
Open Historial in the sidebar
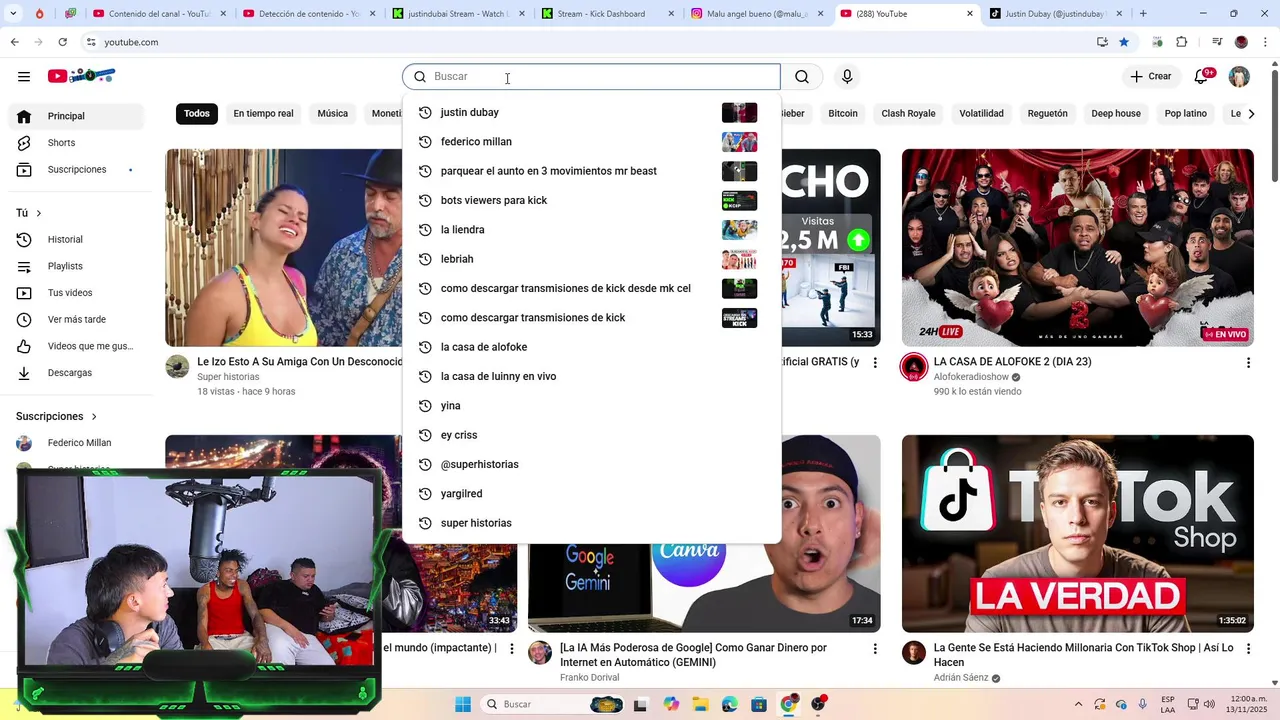click(76, 240)
